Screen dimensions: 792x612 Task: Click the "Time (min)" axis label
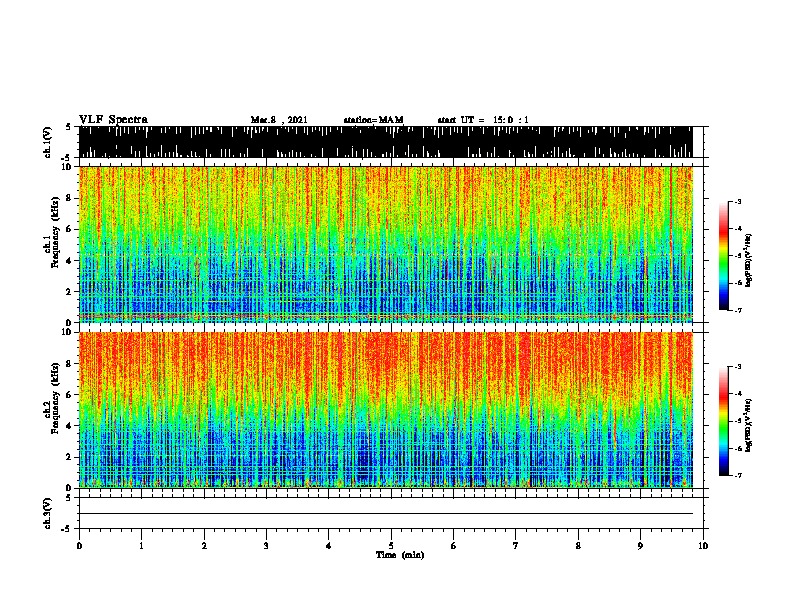[400, 555]
